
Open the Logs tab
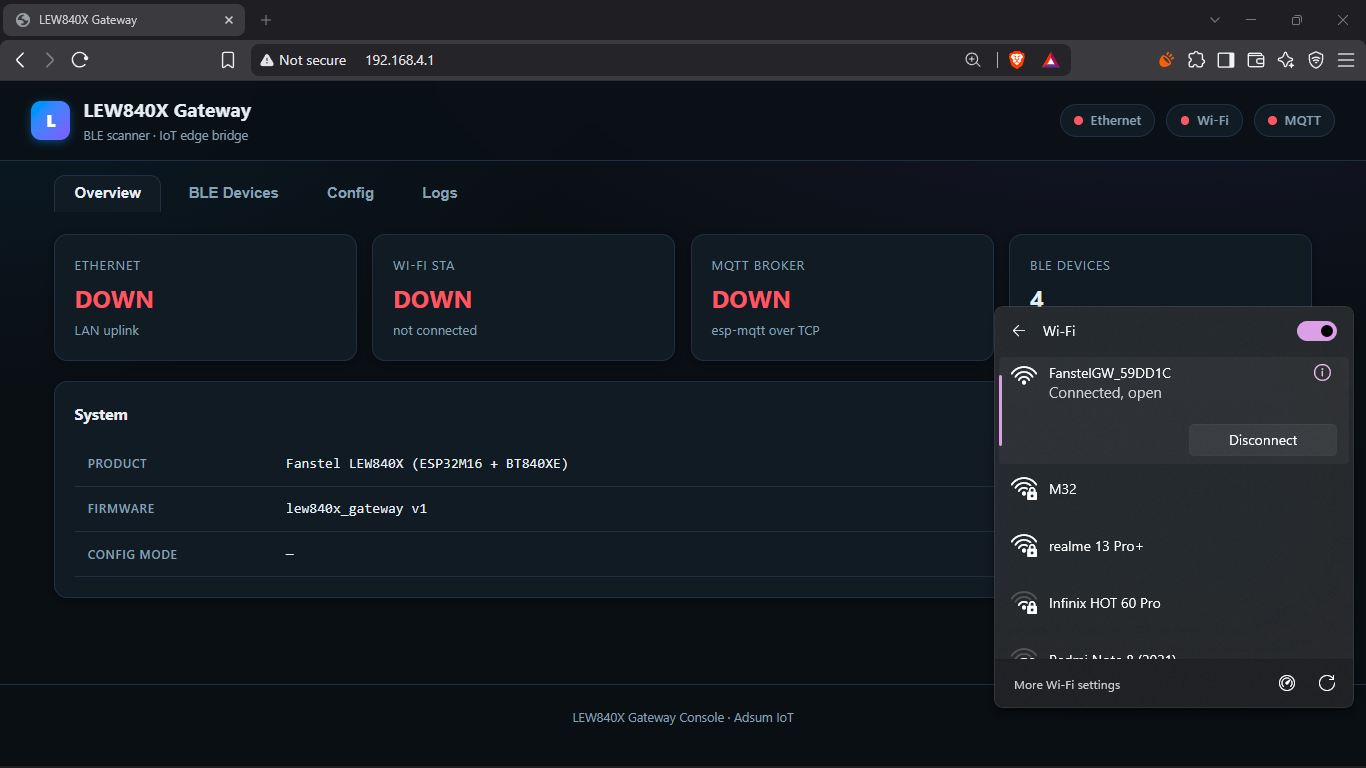click(x=440, y=193)
